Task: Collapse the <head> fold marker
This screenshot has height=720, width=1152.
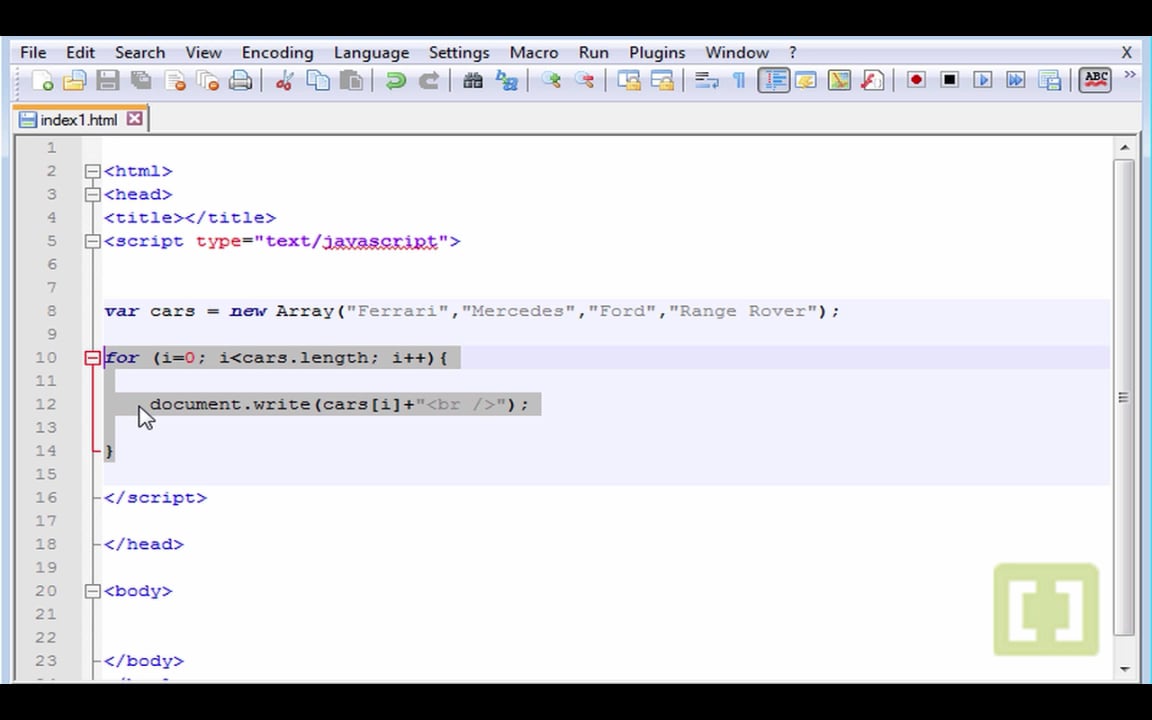Action: point(92,195)
